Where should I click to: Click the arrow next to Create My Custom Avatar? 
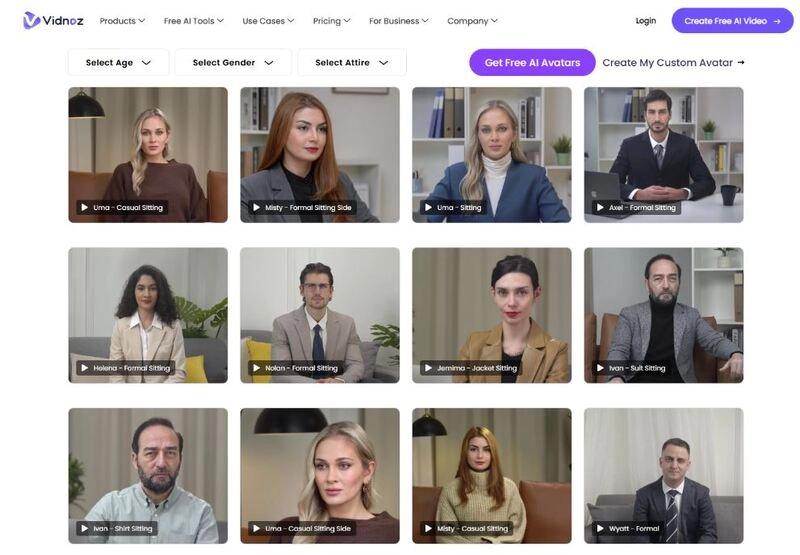coord(741,62)
